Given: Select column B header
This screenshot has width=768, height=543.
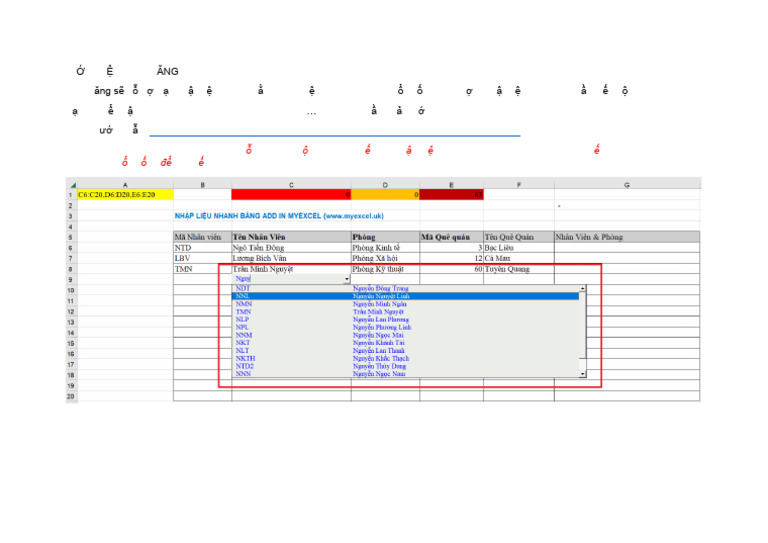Looking at the screenshot, I should 203,185.
